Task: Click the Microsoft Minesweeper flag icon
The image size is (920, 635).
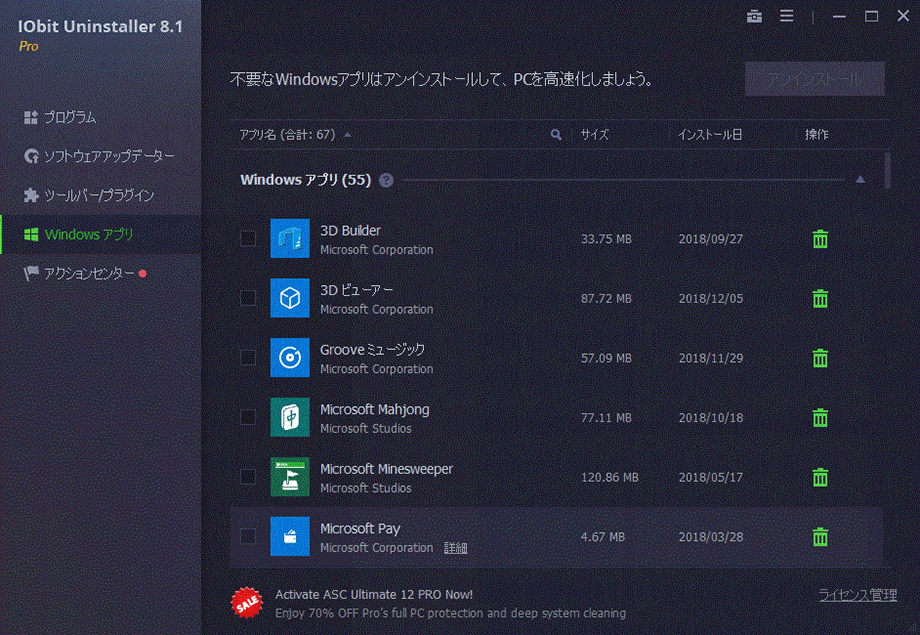Action: tap(290, 477)
